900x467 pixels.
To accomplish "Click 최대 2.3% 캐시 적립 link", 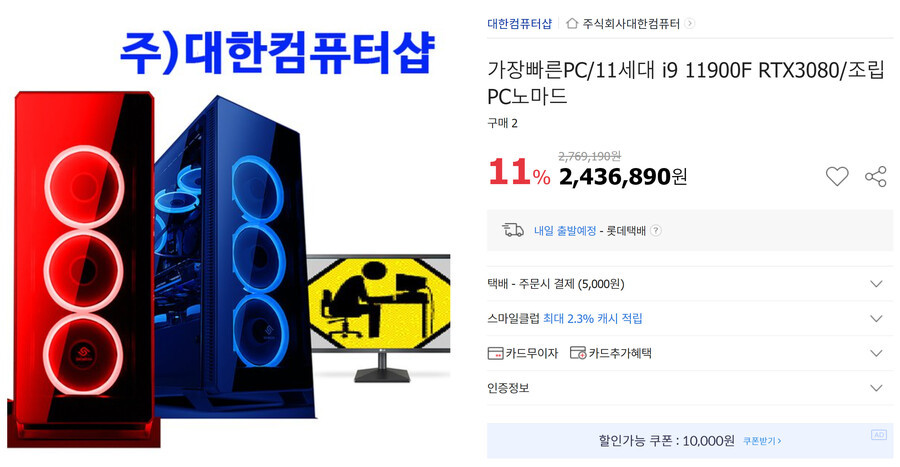I will pos(592,318).
